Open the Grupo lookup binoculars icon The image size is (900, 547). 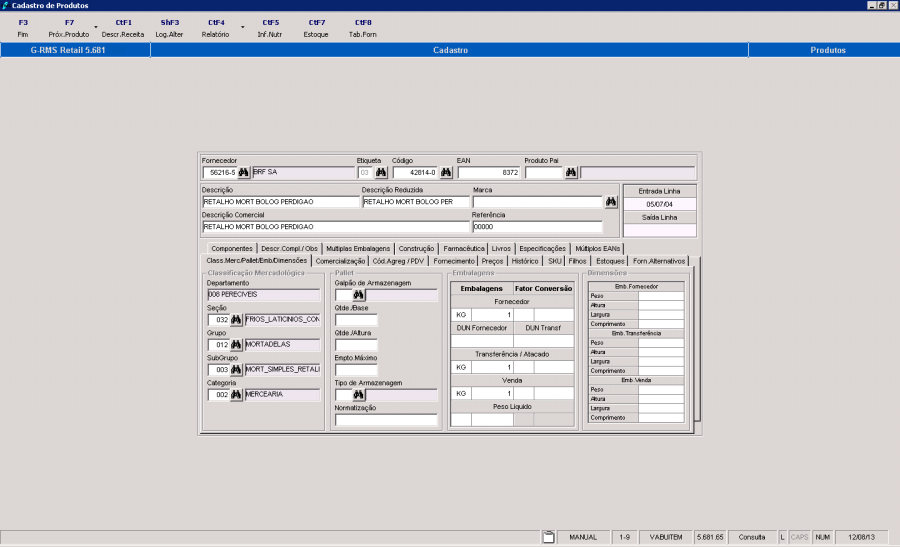coord(236,344)
